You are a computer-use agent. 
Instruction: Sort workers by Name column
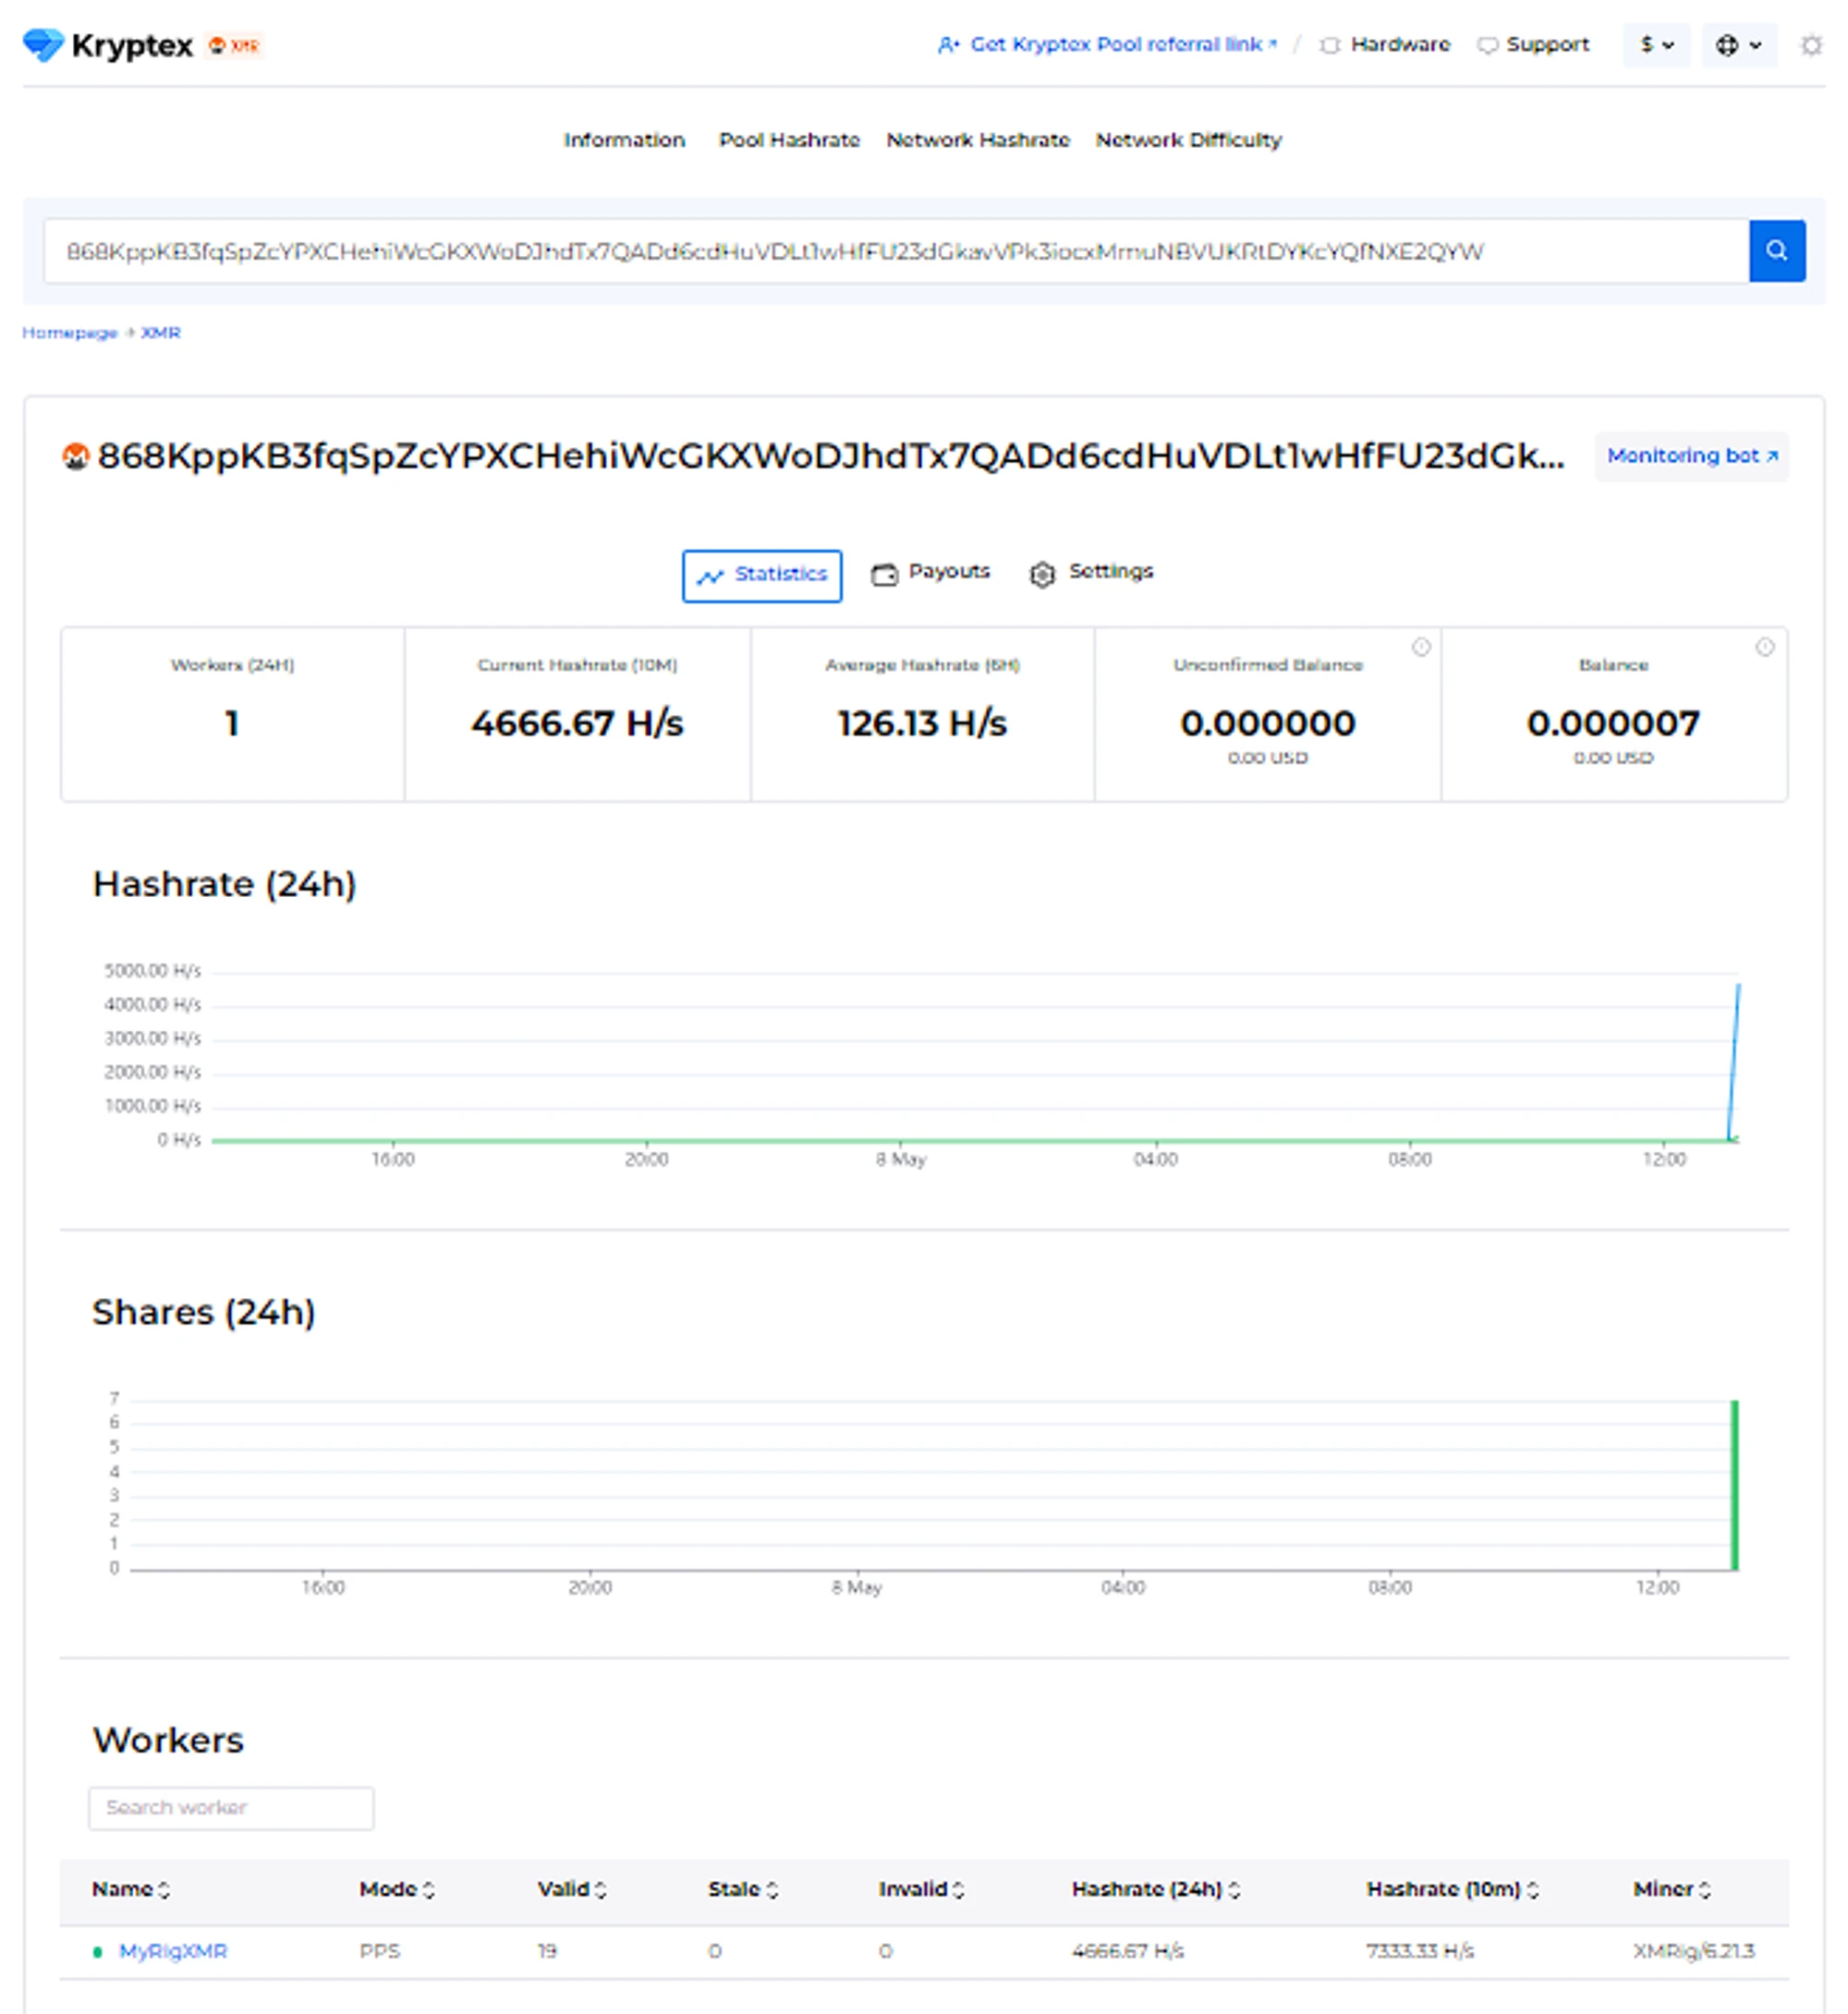[x=131, y=1889]
